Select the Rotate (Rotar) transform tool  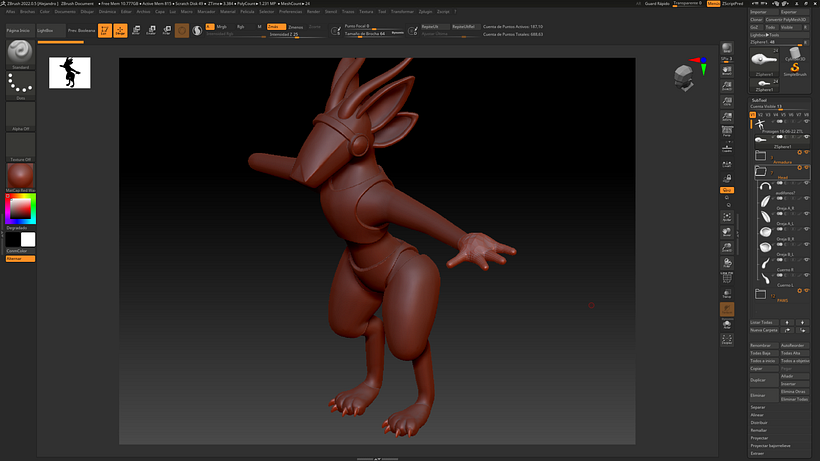pyautogui.click(x=166, y=30)
